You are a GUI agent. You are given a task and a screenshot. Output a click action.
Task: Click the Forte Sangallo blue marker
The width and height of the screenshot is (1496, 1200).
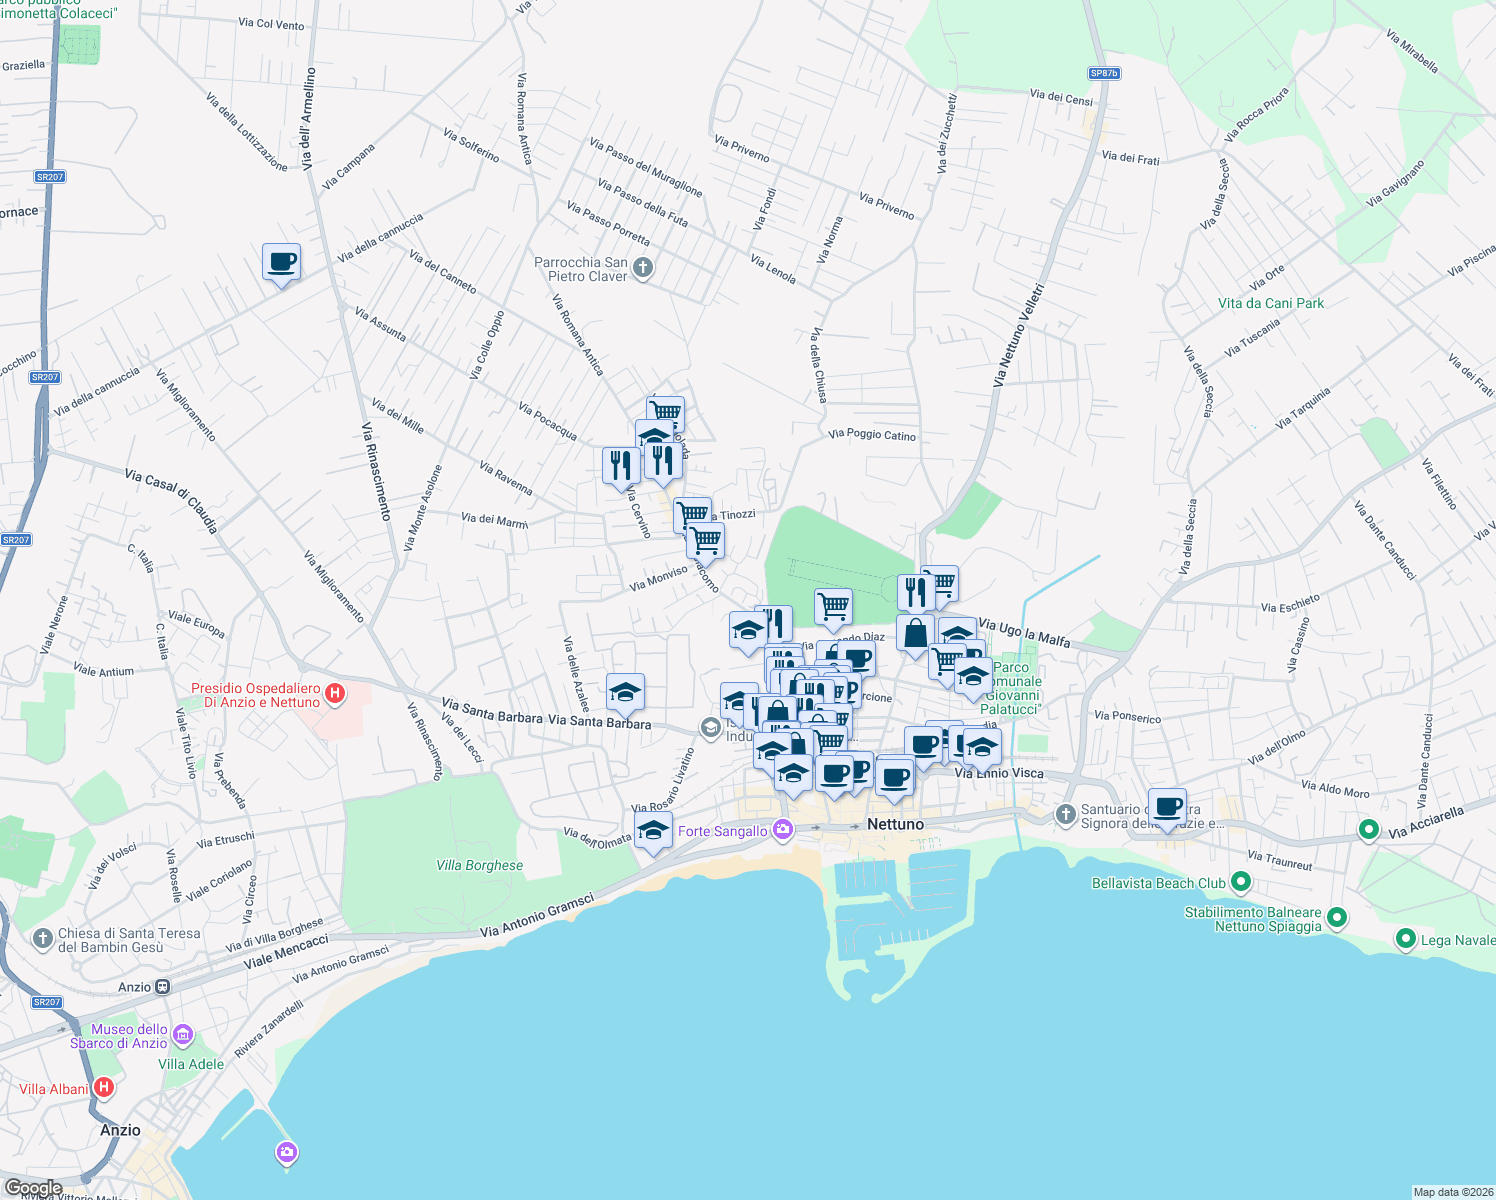[x=782, y=830]
